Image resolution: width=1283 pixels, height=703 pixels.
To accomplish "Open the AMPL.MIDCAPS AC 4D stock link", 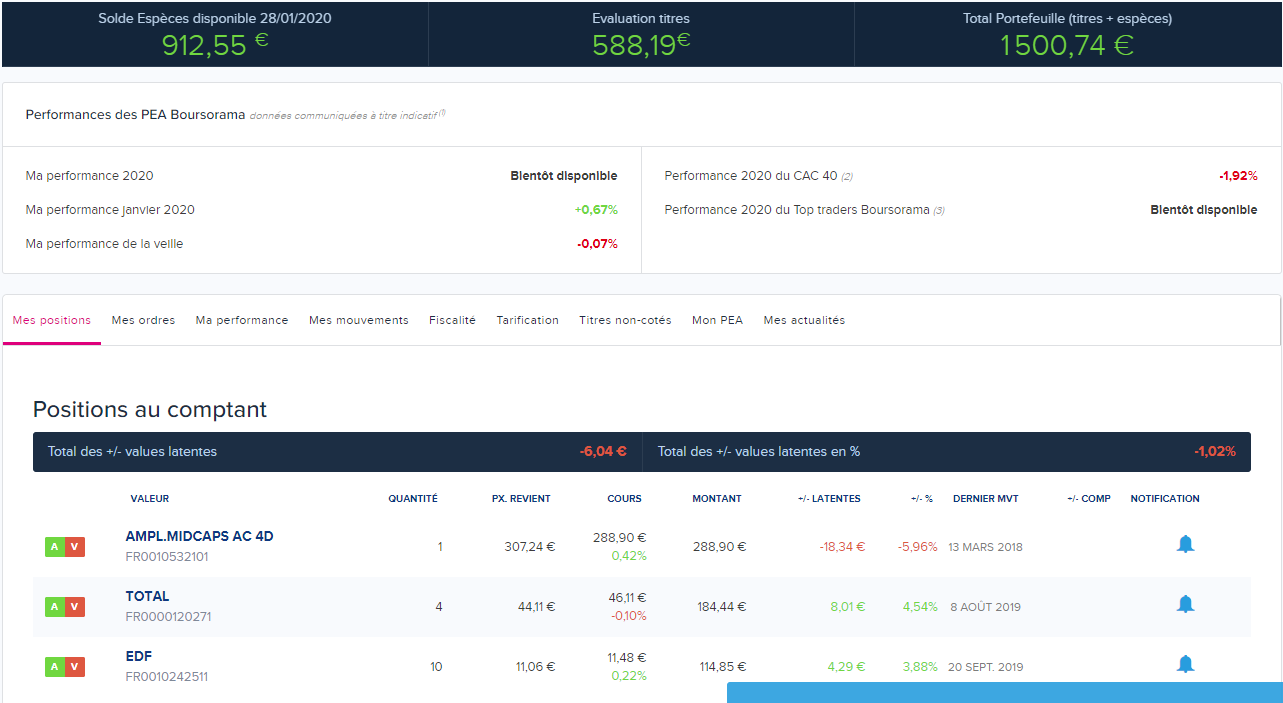I will pyautogui.click(x=199, y=536).
